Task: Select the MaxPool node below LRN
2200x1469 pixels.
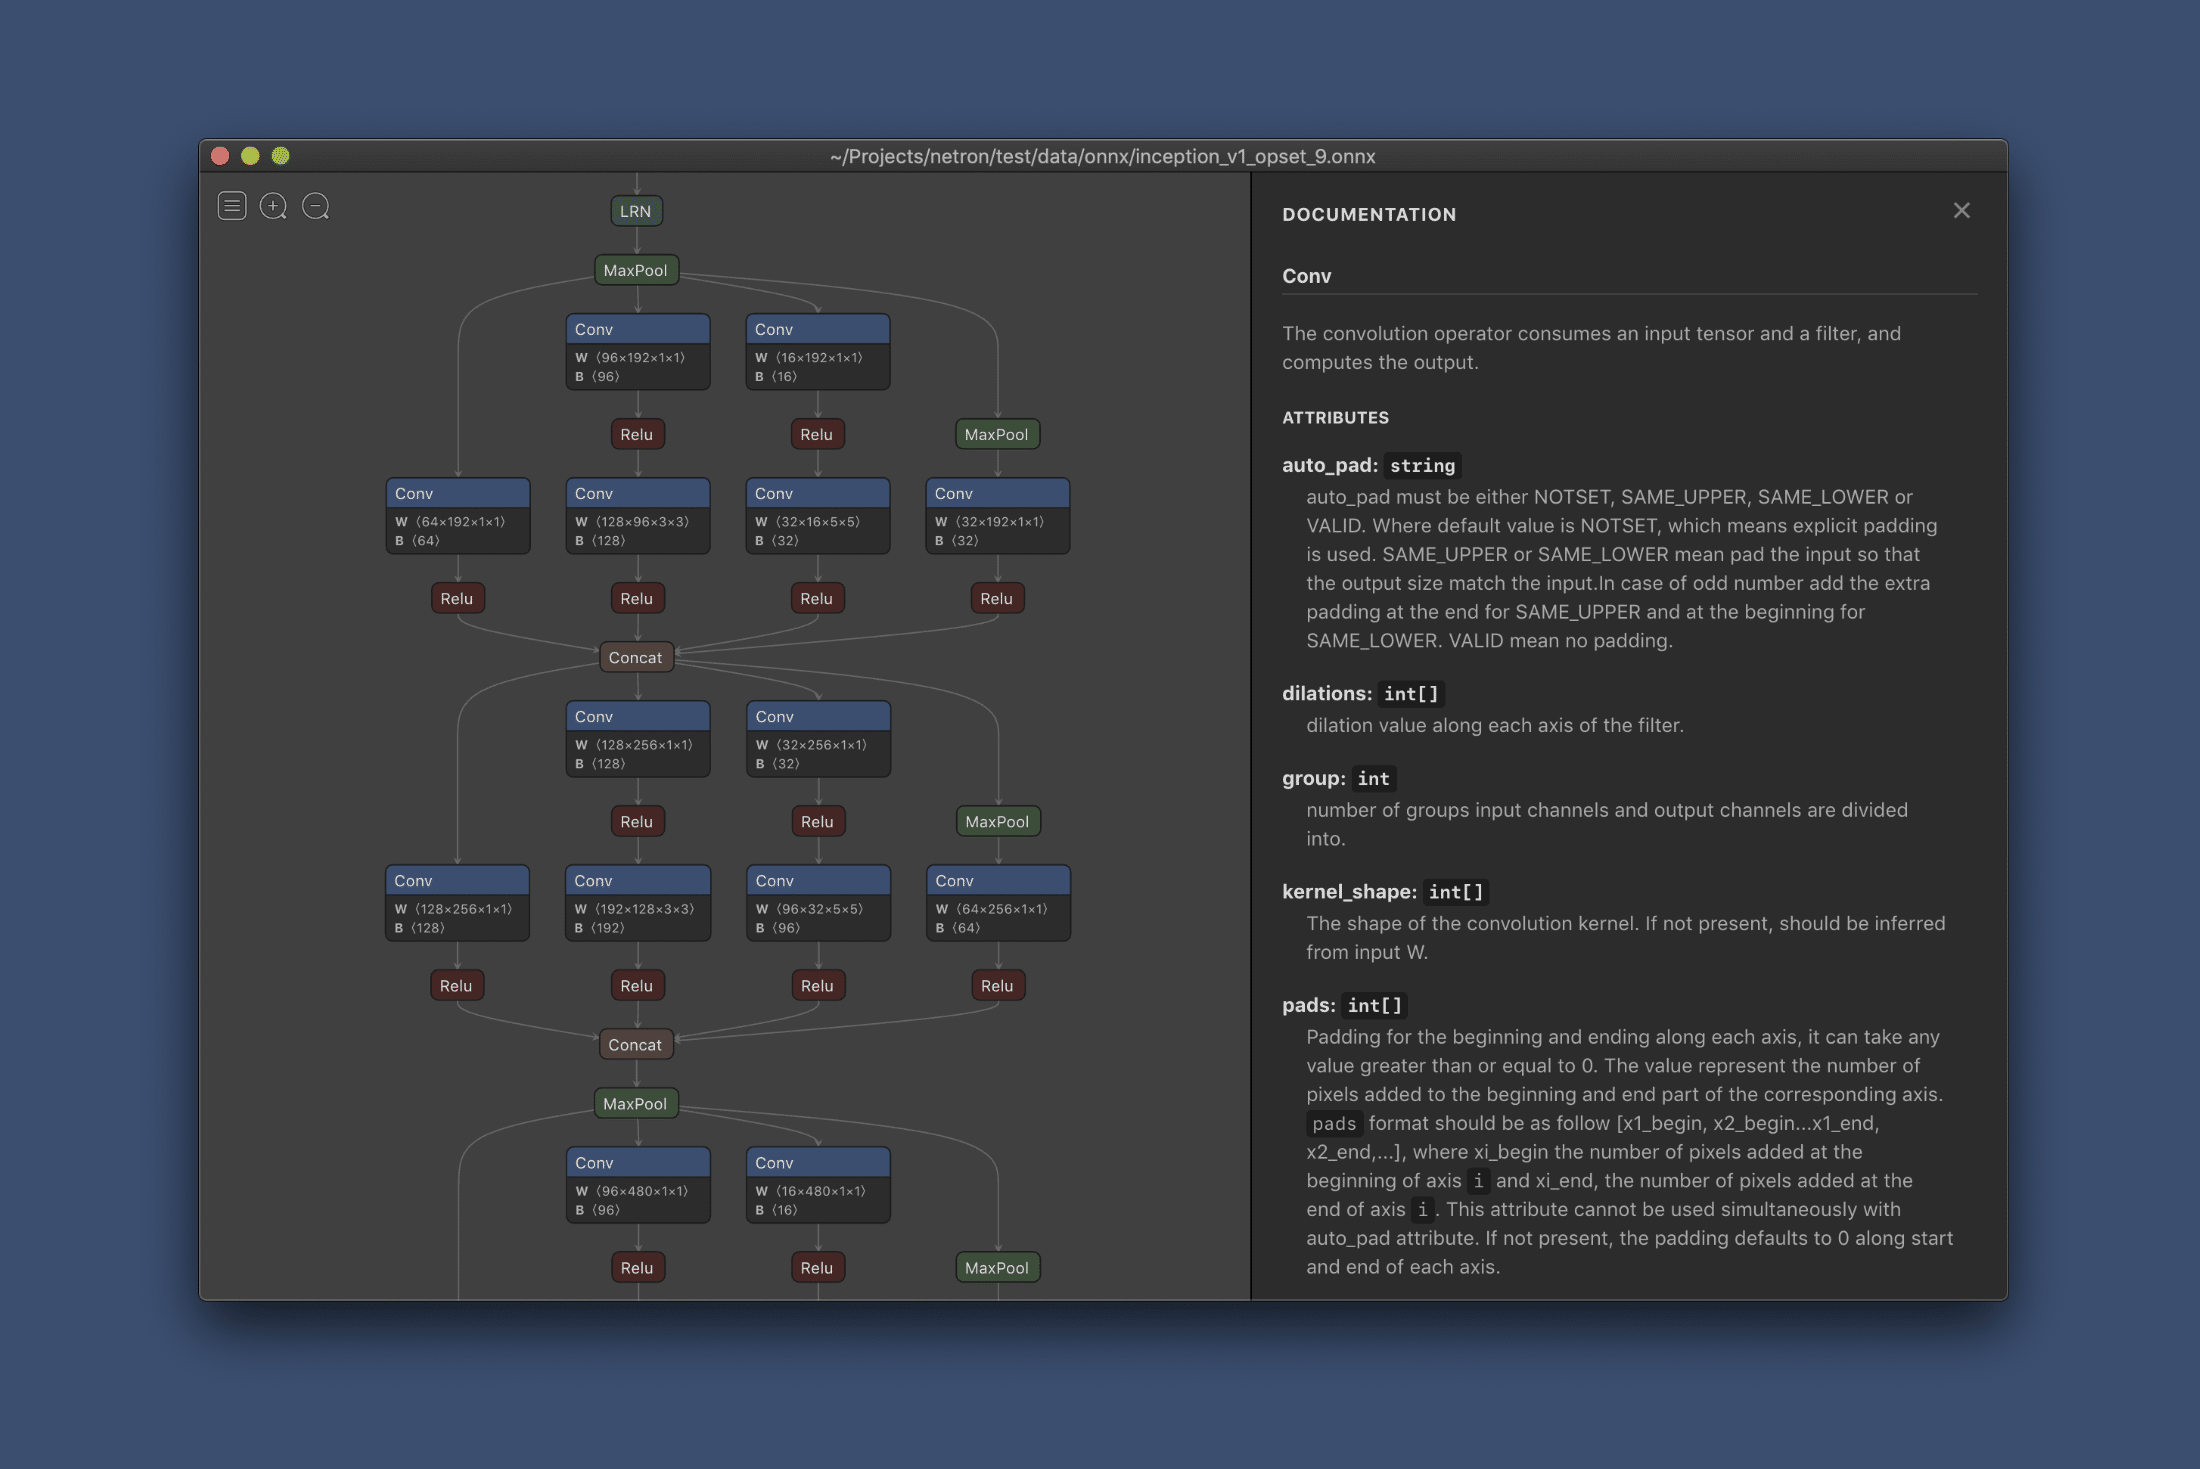Action: pyautogui.click(x=636, y=270)
